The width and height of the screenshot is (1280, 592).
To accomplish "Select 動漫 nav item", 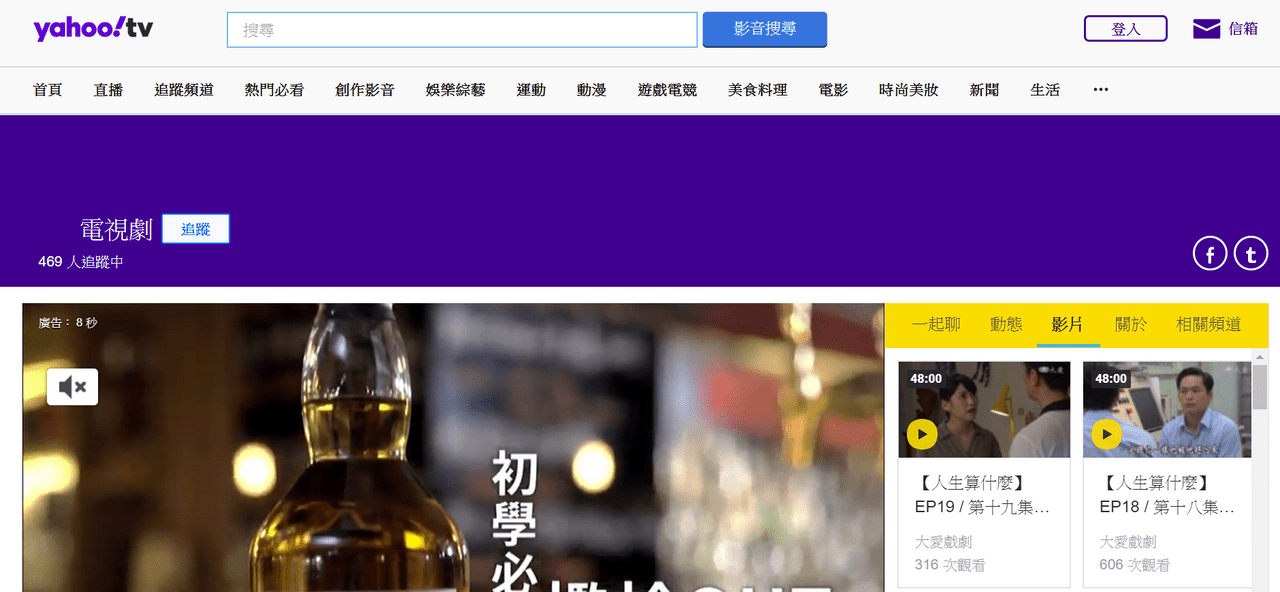I will [x=592, y=90].
